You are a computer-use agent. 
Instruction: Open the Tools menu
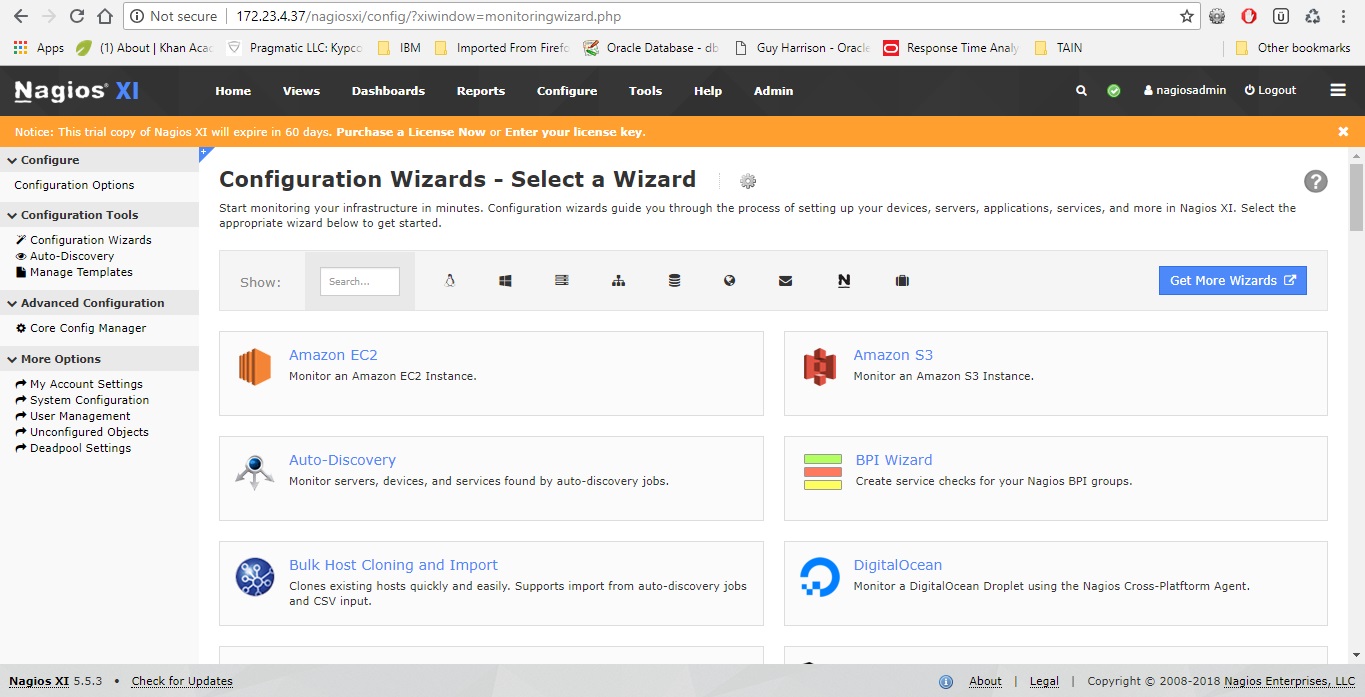tap(645, 91)
